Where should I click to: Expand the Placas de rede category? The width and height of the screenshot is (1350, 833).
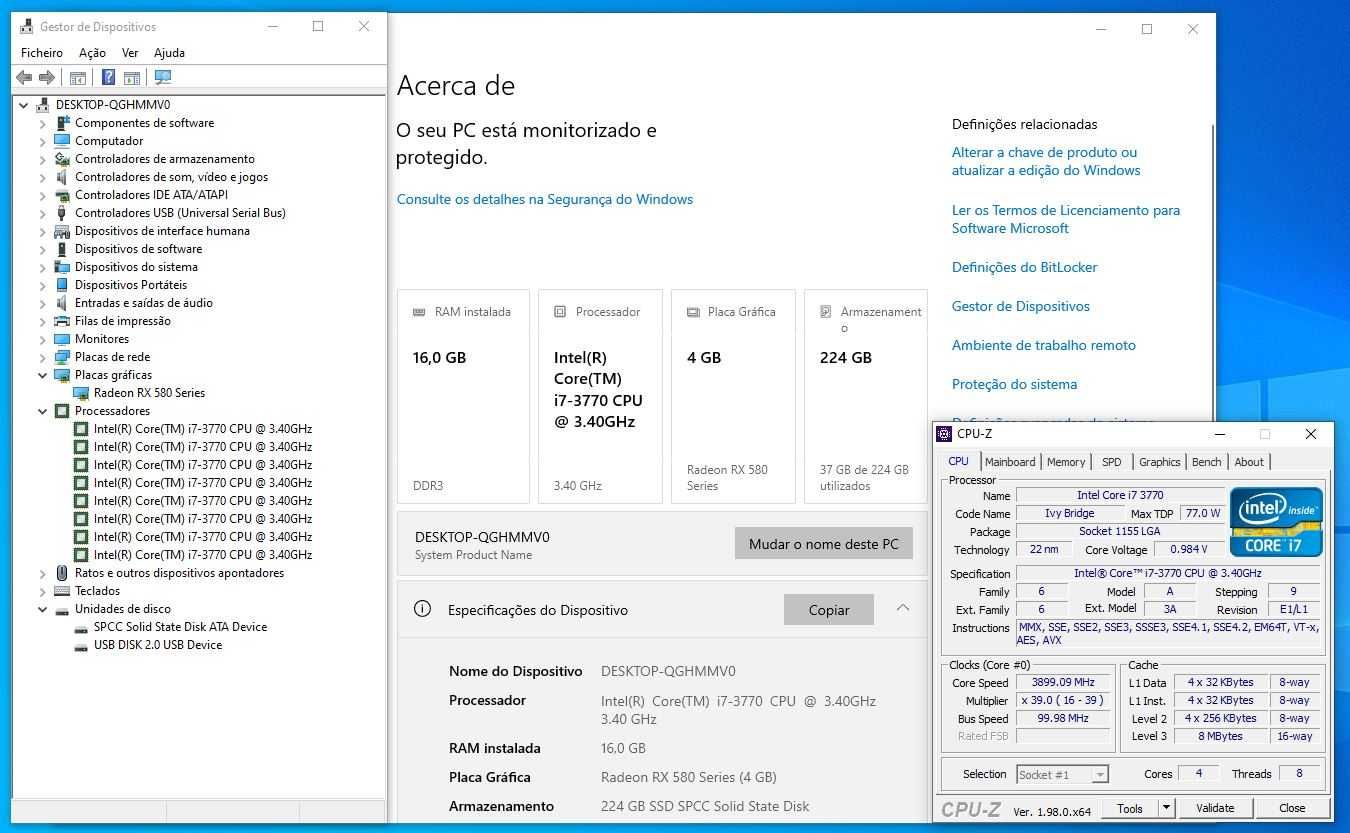coord(43,357)
